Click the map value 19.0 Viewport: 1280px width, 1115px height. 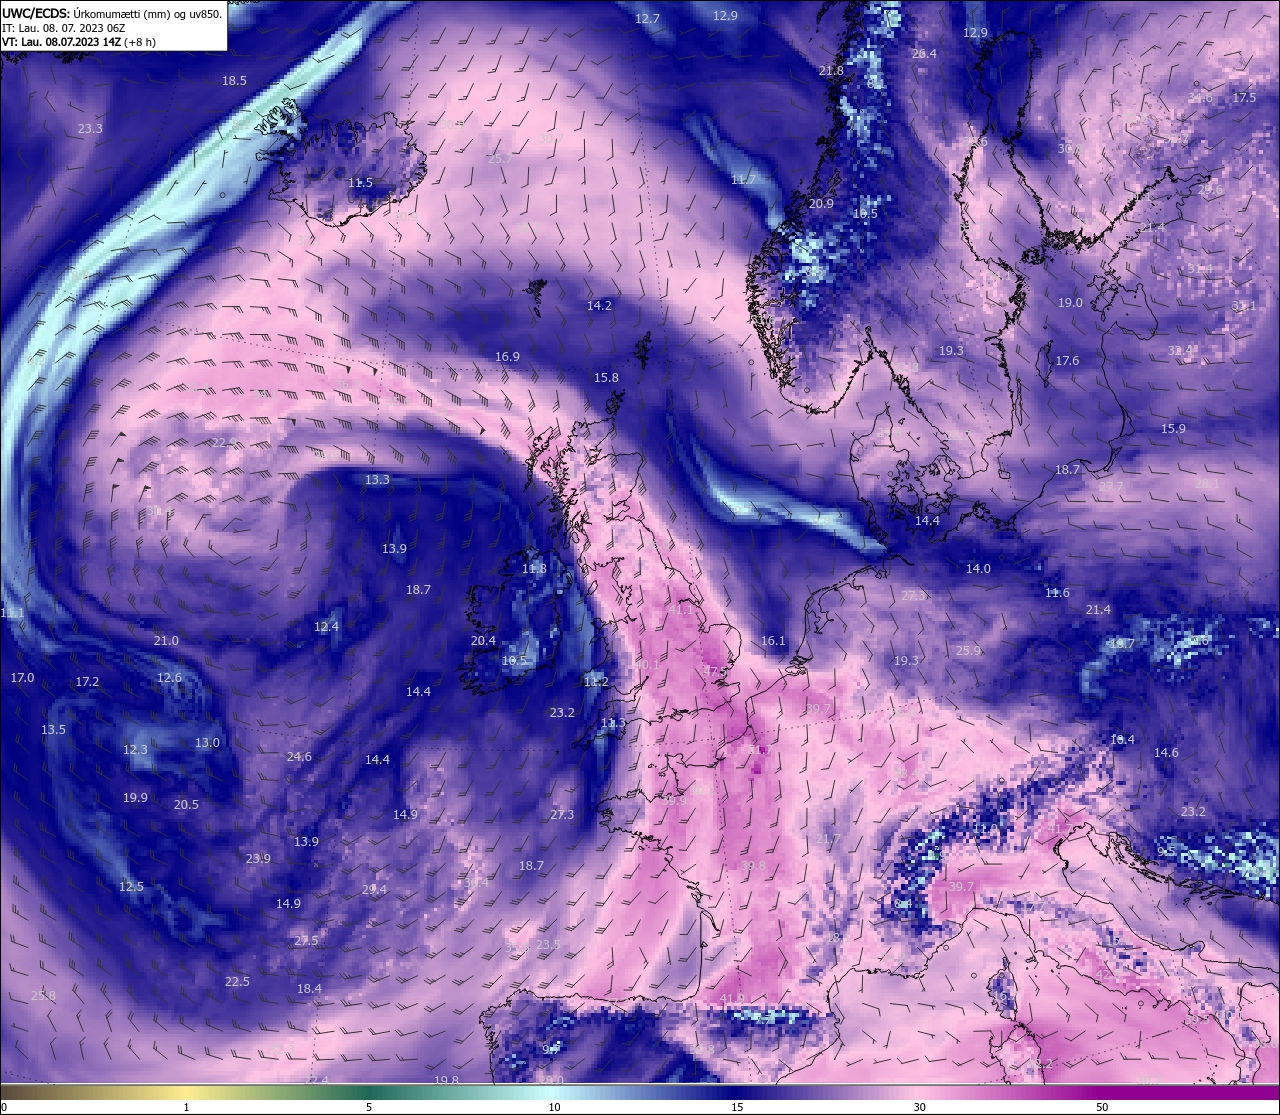[x=1070, y=303]
